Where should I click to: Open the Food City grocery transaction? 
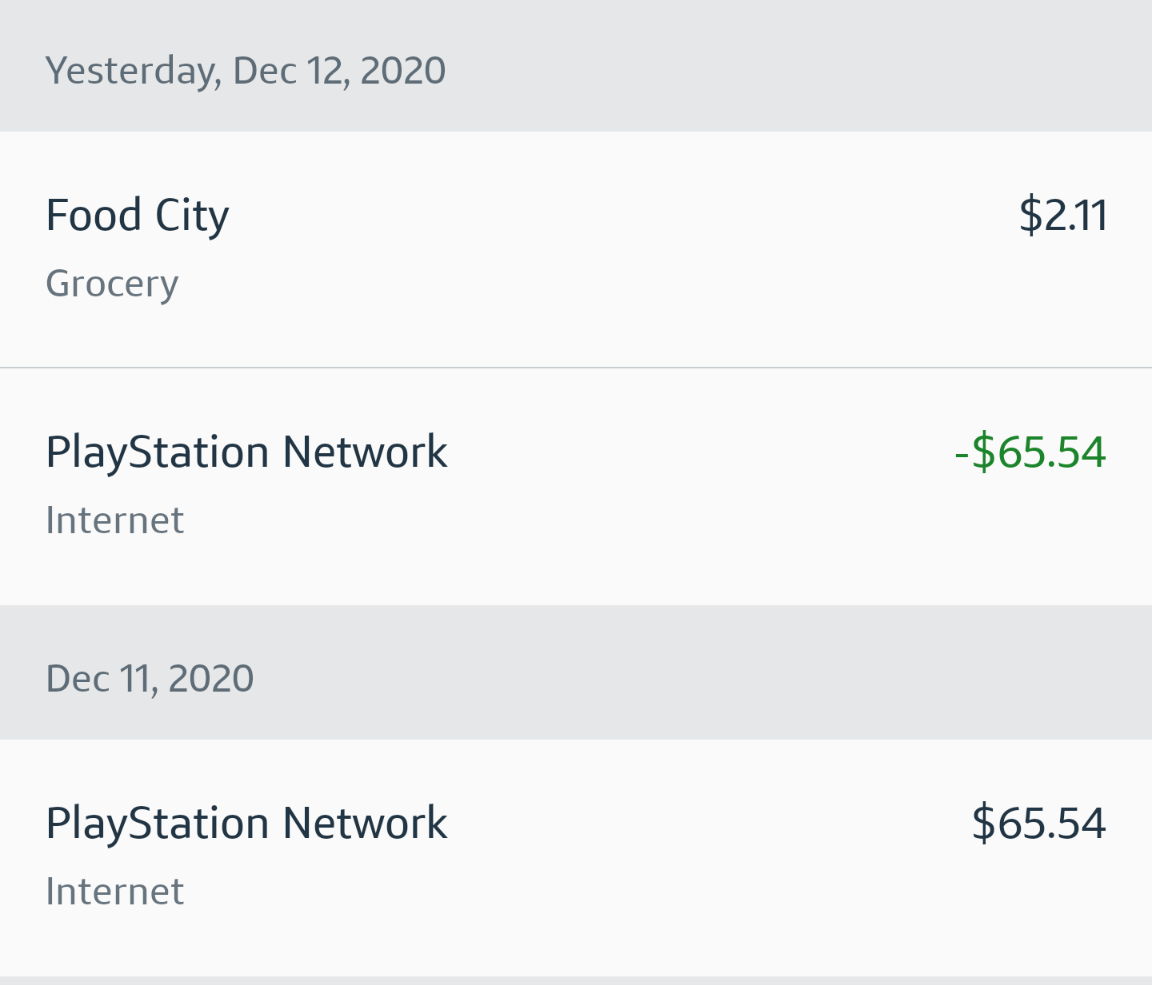coord(576,249)
